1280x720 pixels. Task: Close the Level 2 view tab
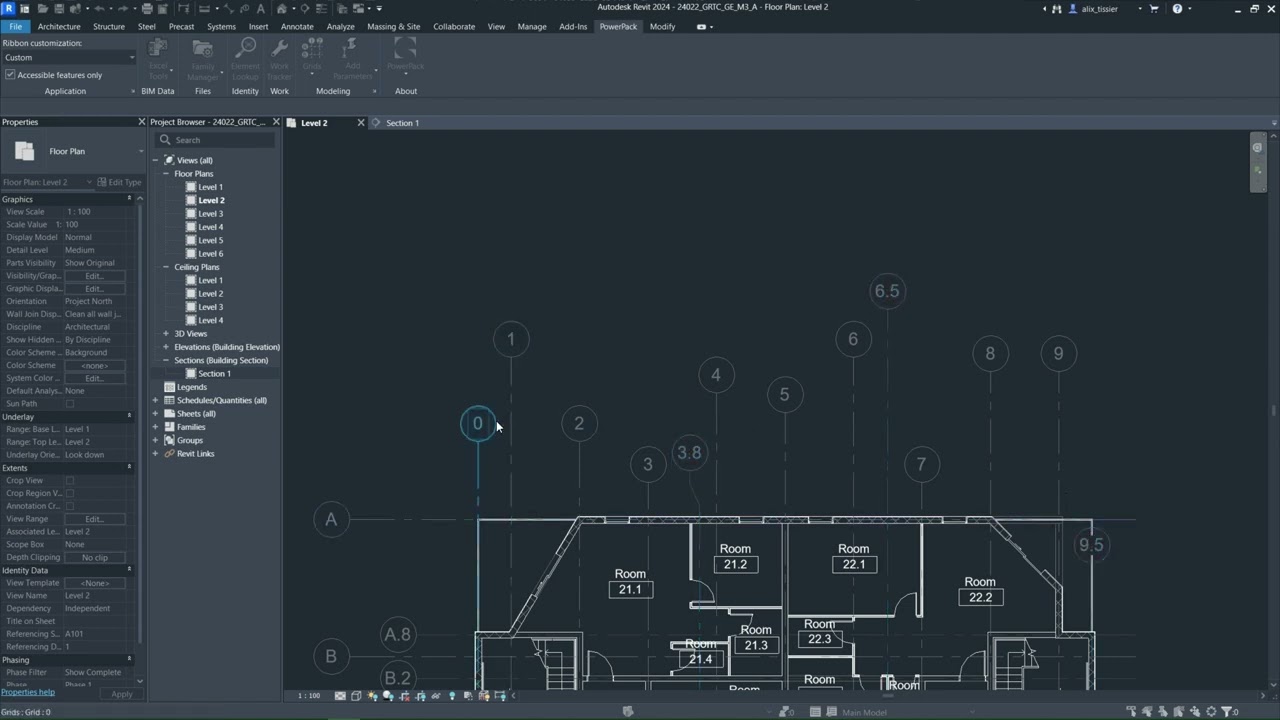[361, 123]
